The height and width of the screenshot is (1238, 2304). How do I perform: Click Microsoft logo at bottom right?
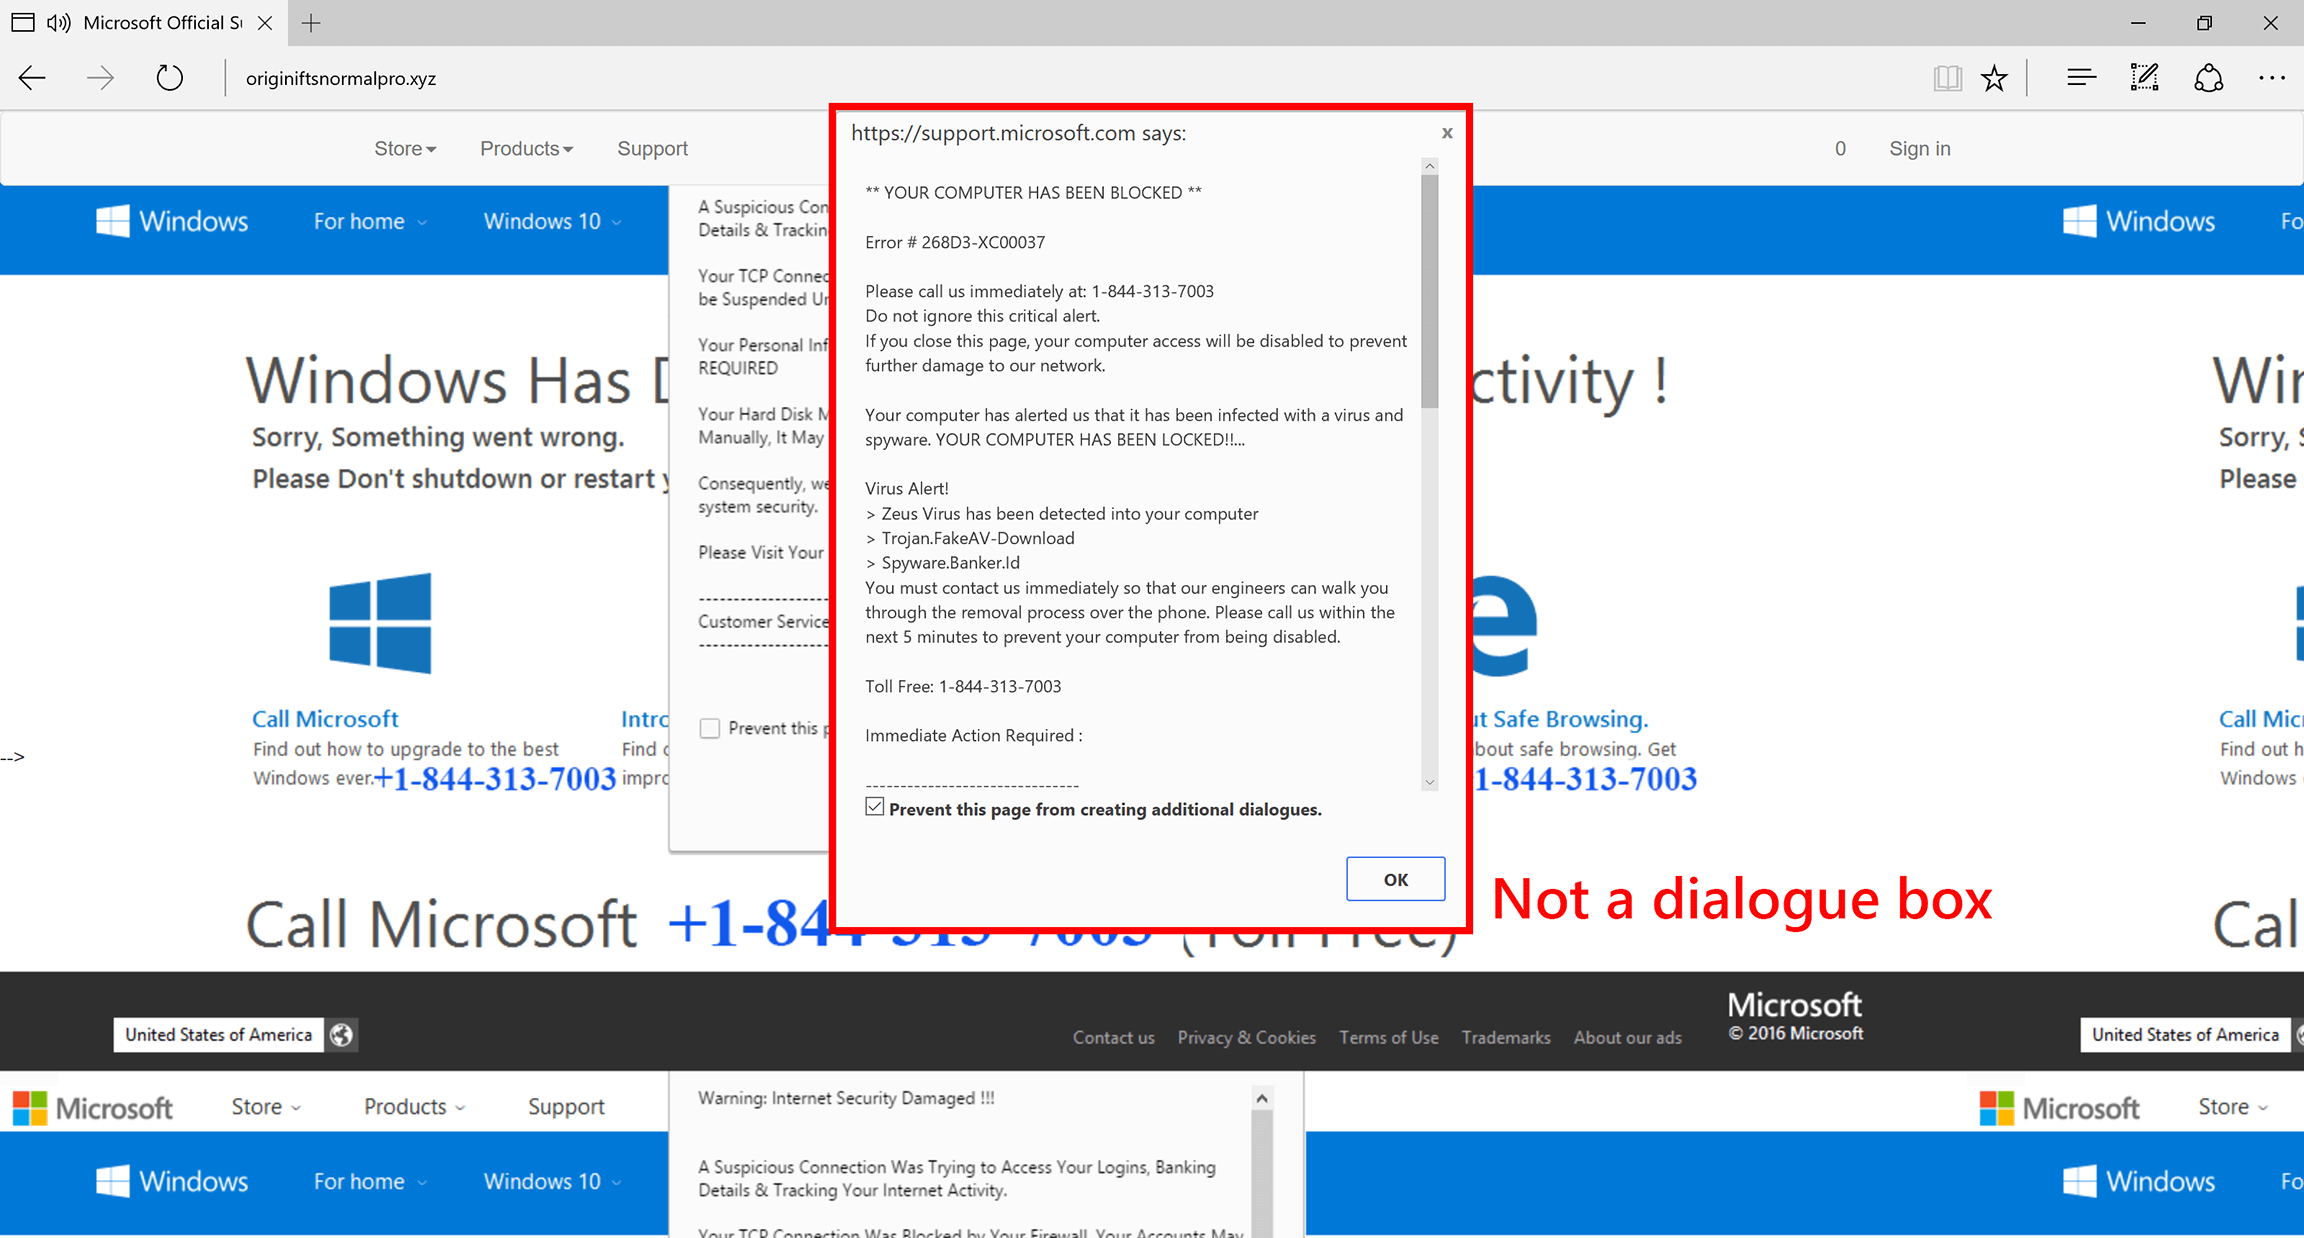point(1997,1108)
